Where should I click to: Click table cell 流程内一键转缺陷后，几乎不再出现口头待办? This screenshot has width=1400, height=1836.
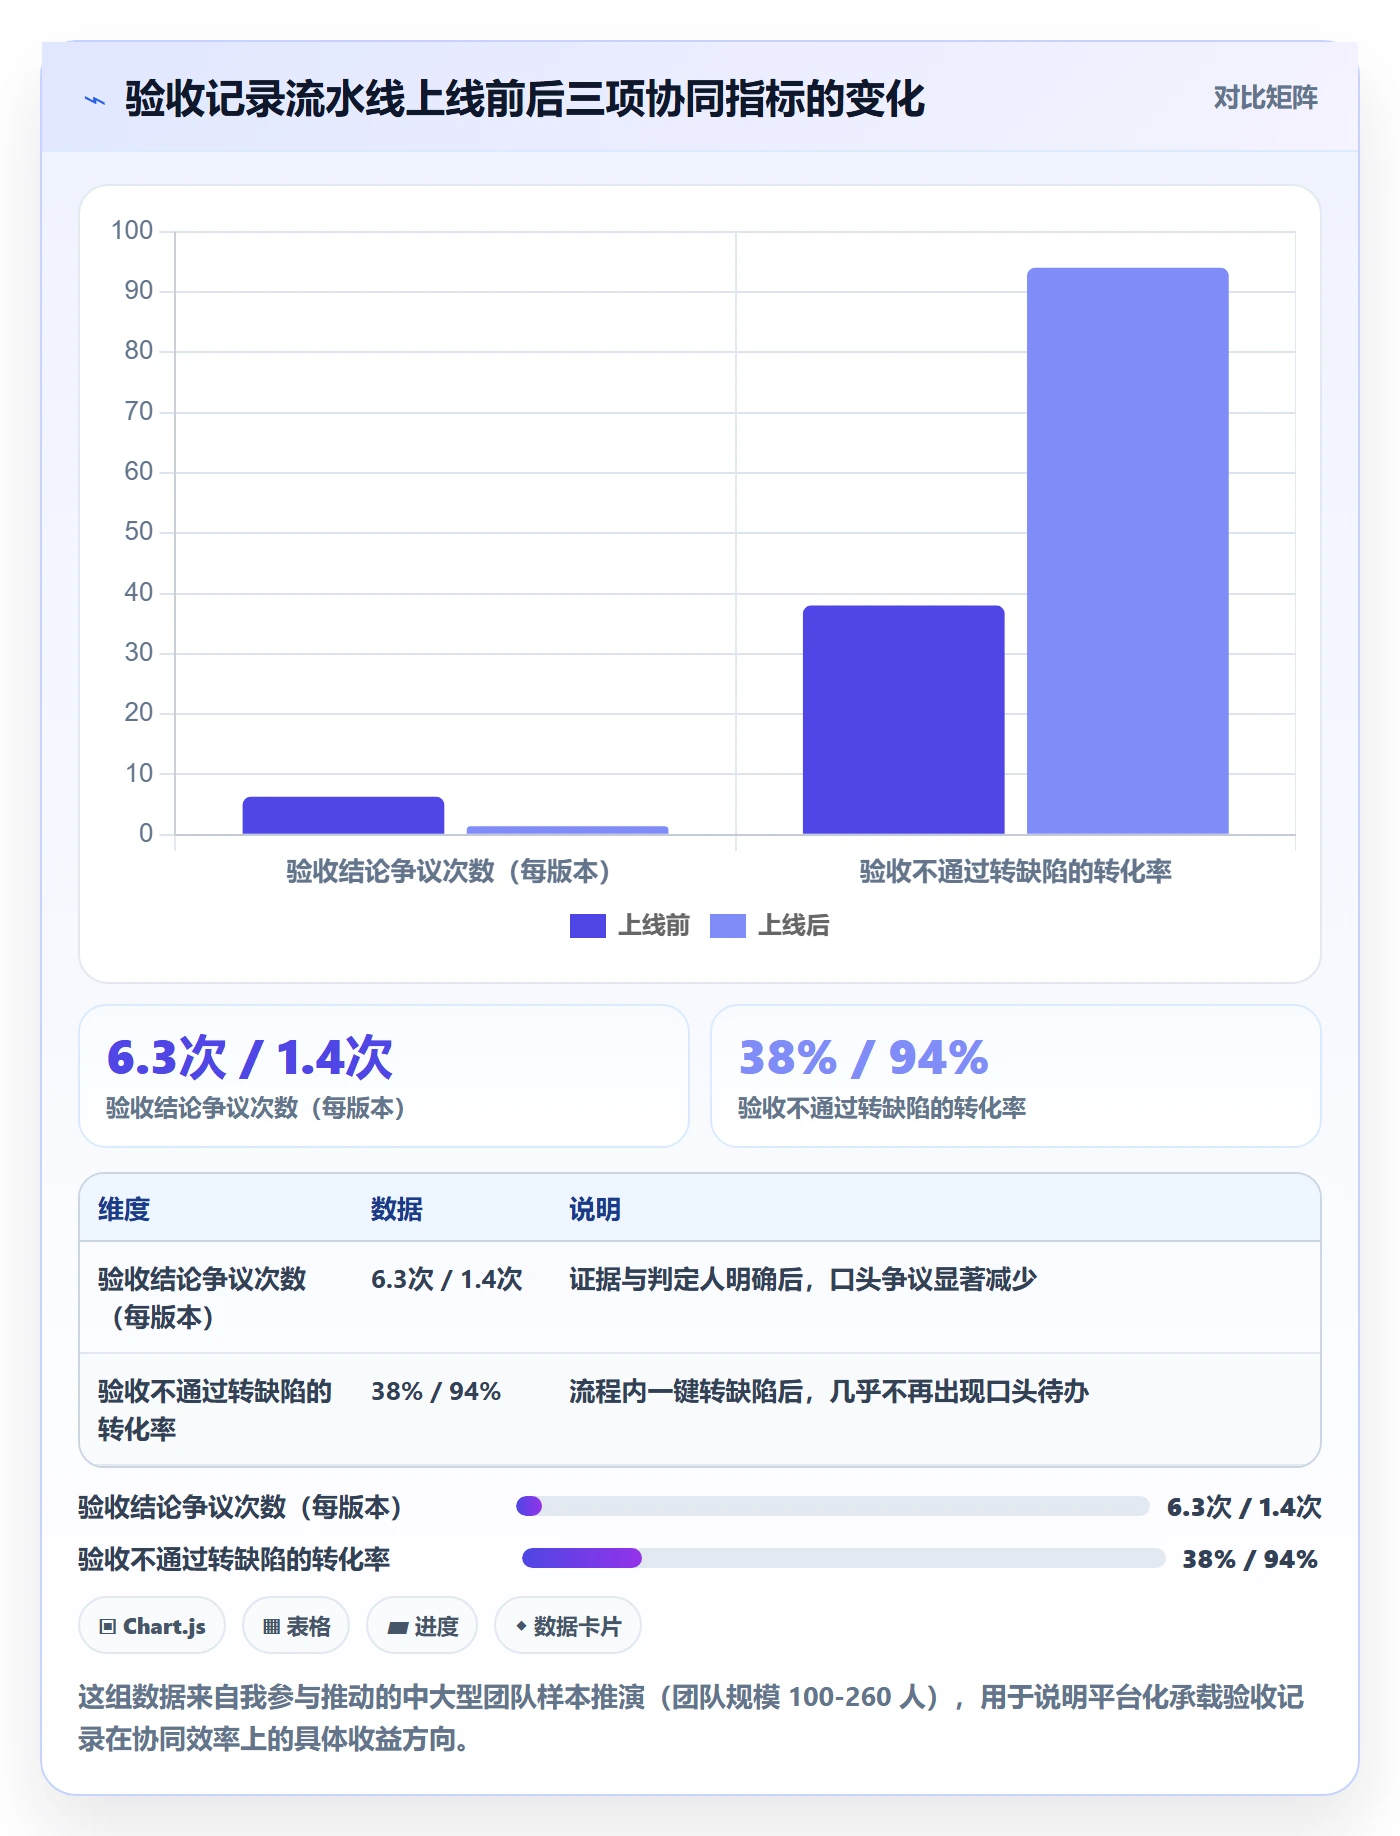tap(829, 1391)
